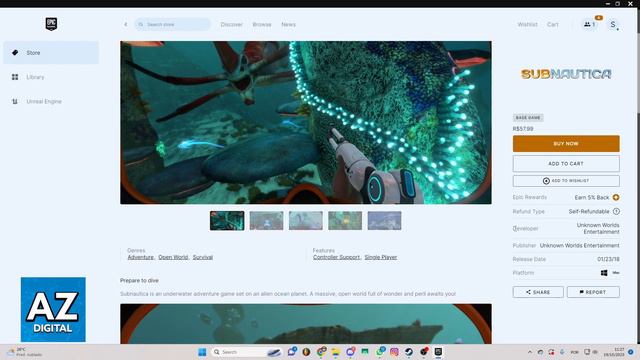Switch to the News tab

[x=288, y=24]
